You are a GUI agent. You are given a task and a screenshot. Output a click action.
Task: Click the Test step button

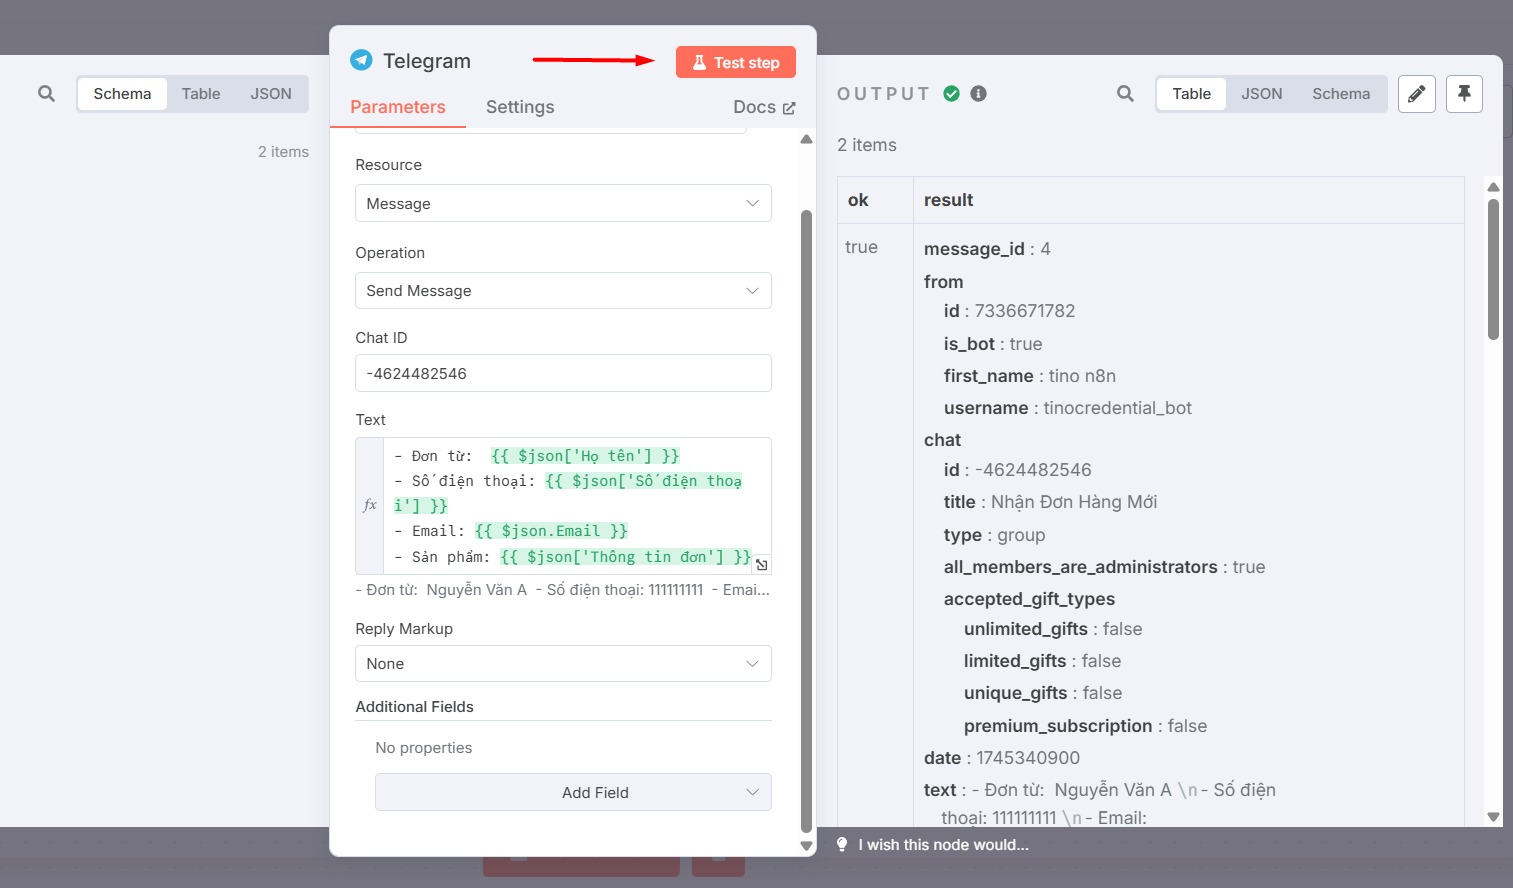[736, 62]
